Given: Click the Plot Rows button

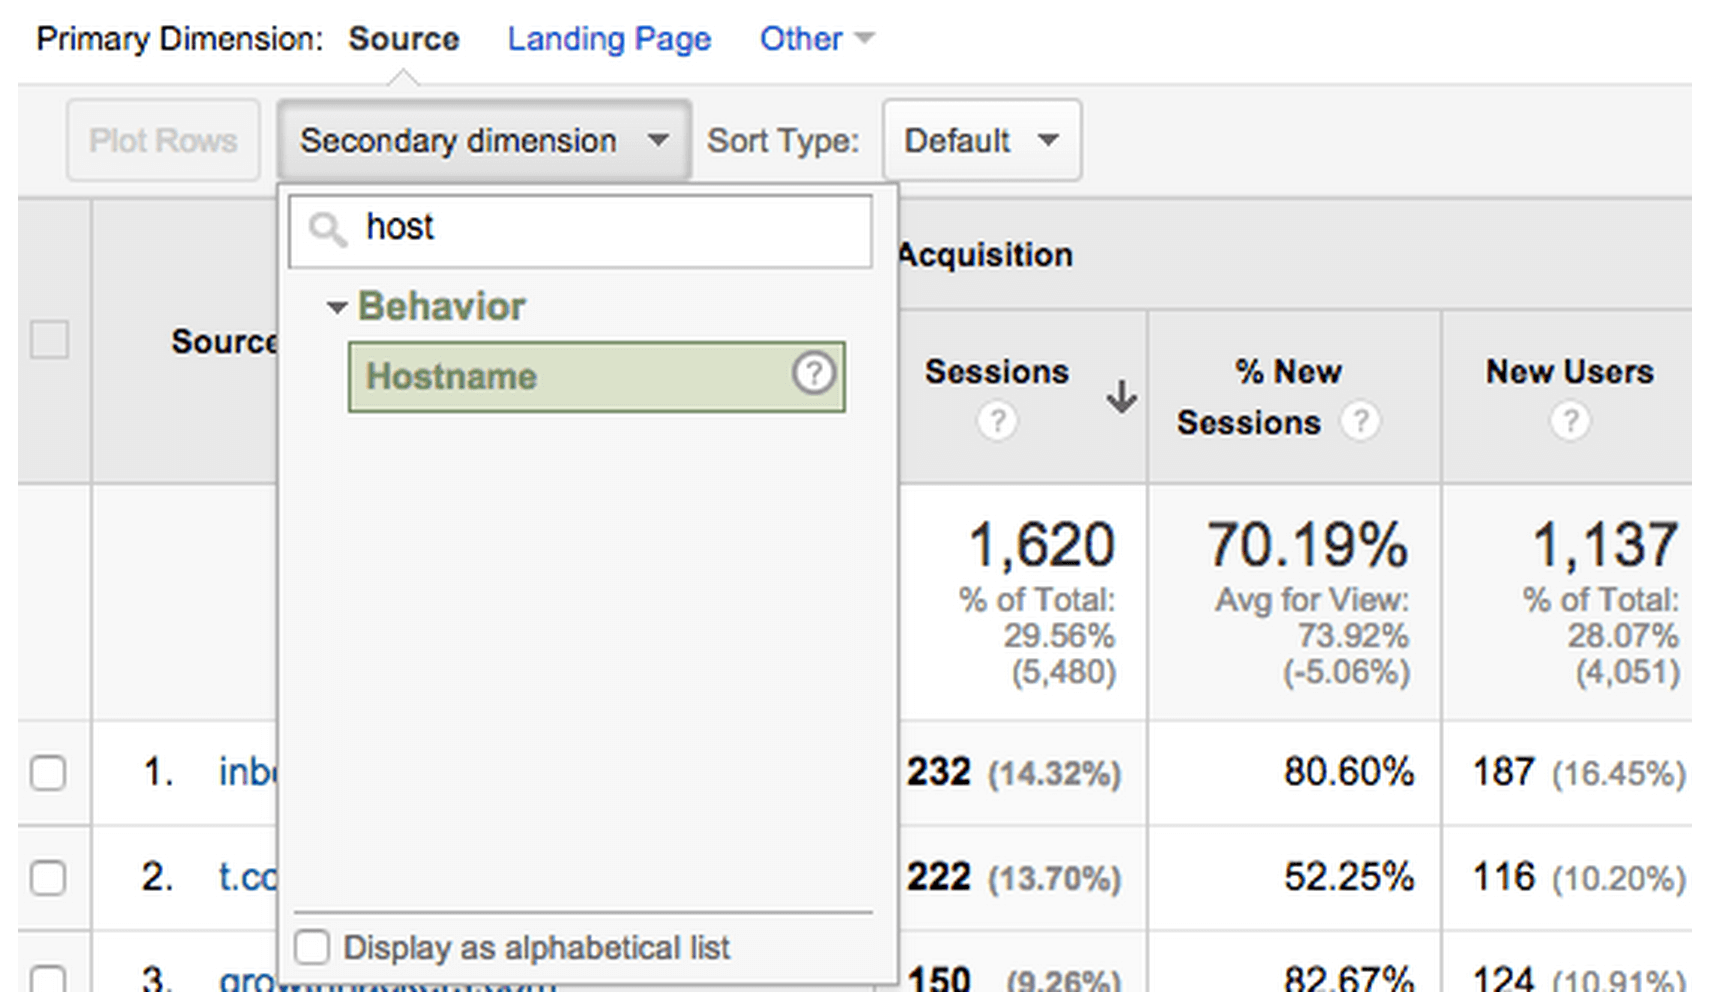Looking at the screenshot, I should (163, 140).
